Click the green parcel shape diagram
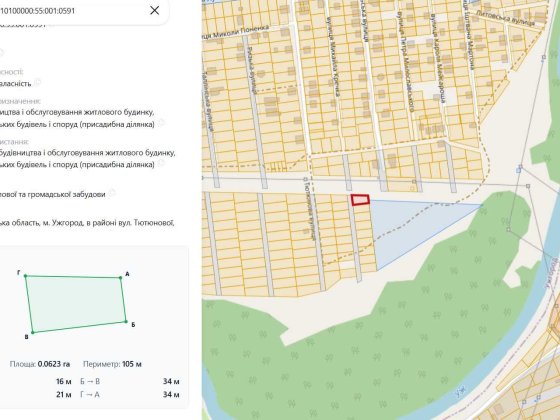Image resolution: width=560 pixels, height=420 pixels. [76, 303]
